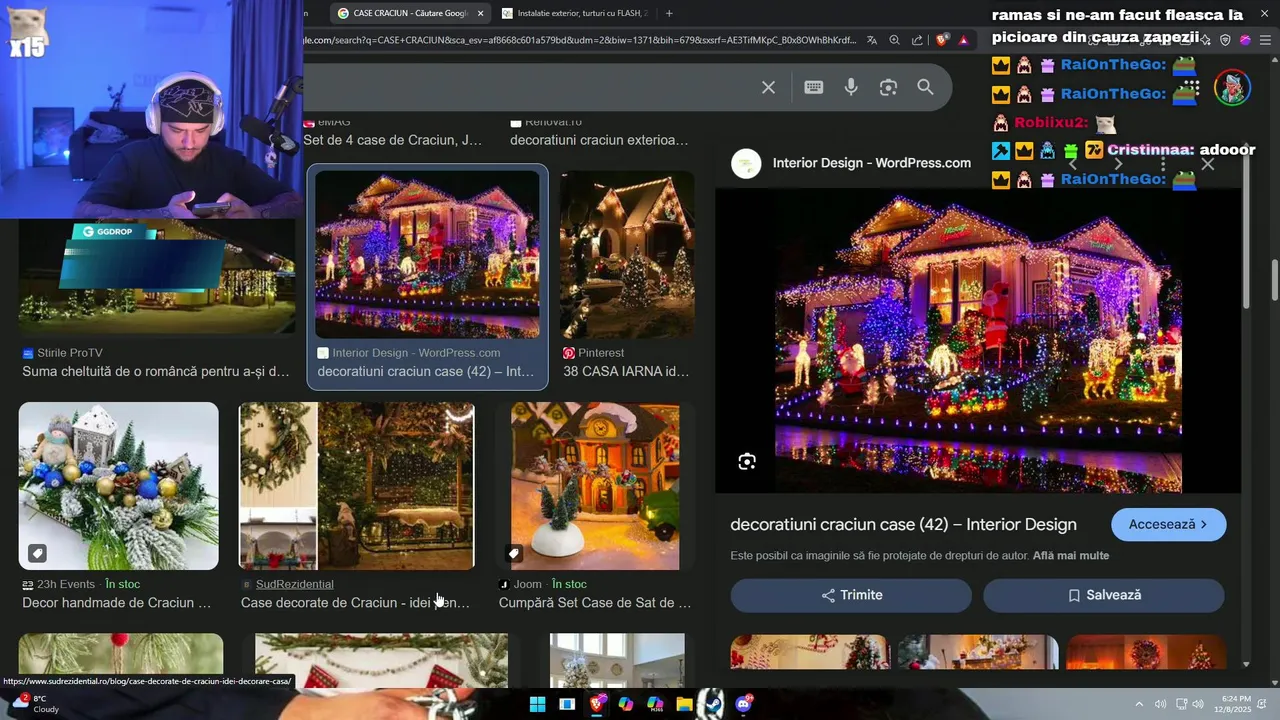Select the SudRezidential wreath collage thumbnail
Screen dimensions: 1280x720
(x=356, y=486)
